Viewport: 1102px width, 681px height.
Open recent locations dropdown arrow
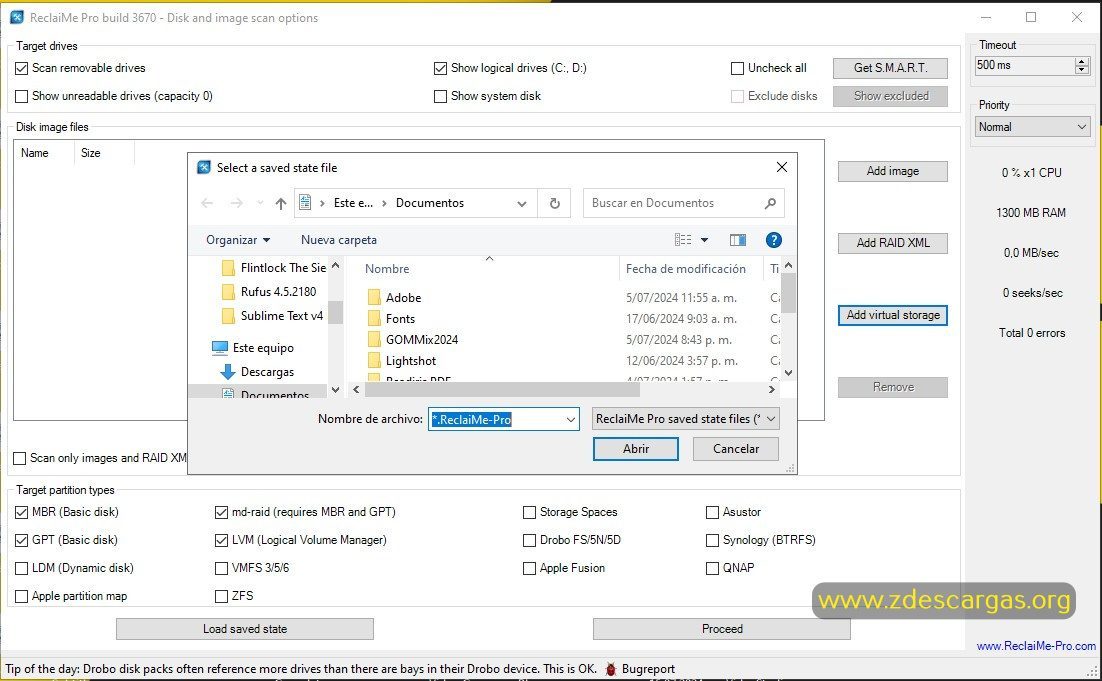click(x=260, y=203)
